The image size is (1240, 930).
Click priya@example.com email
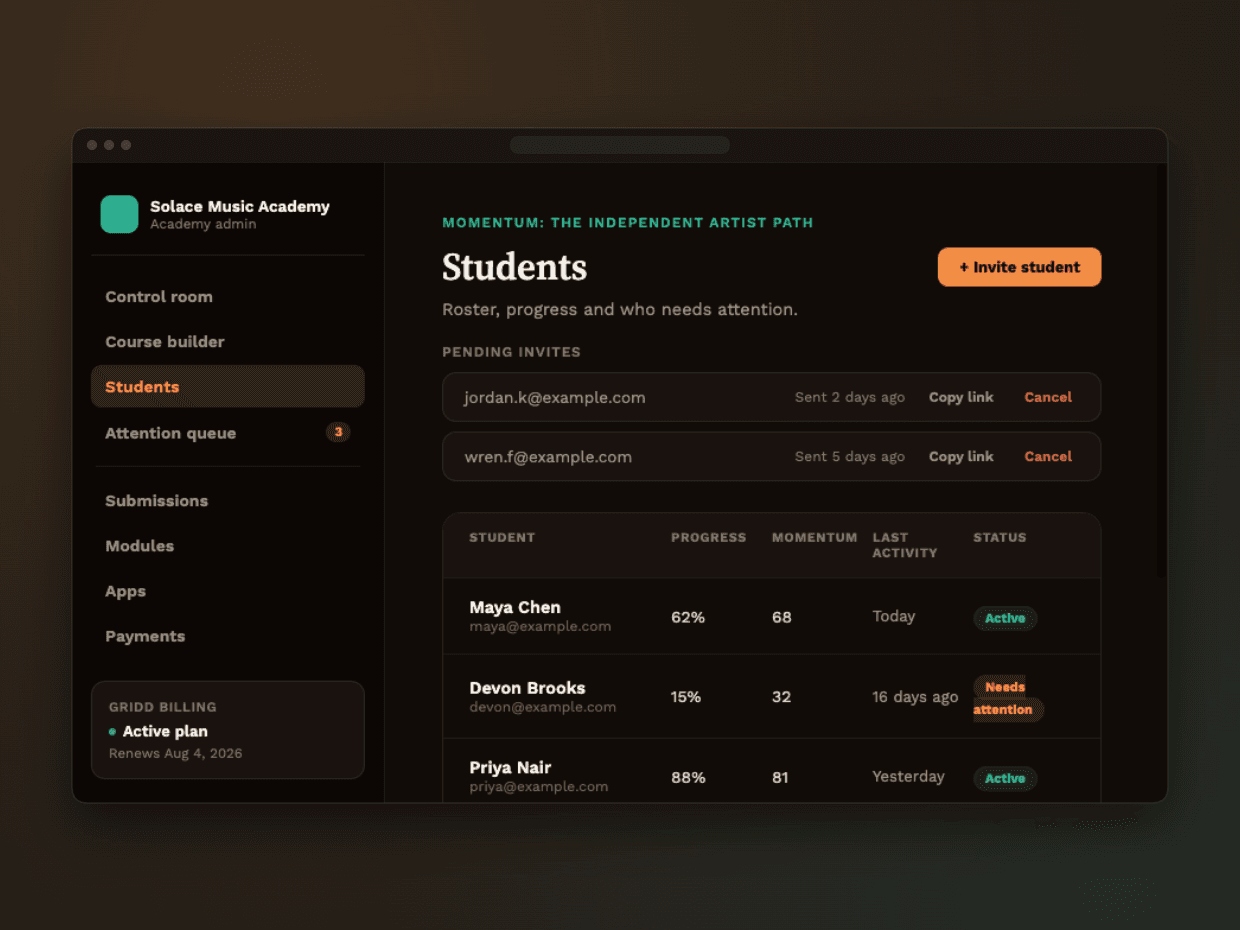point(539,786)
